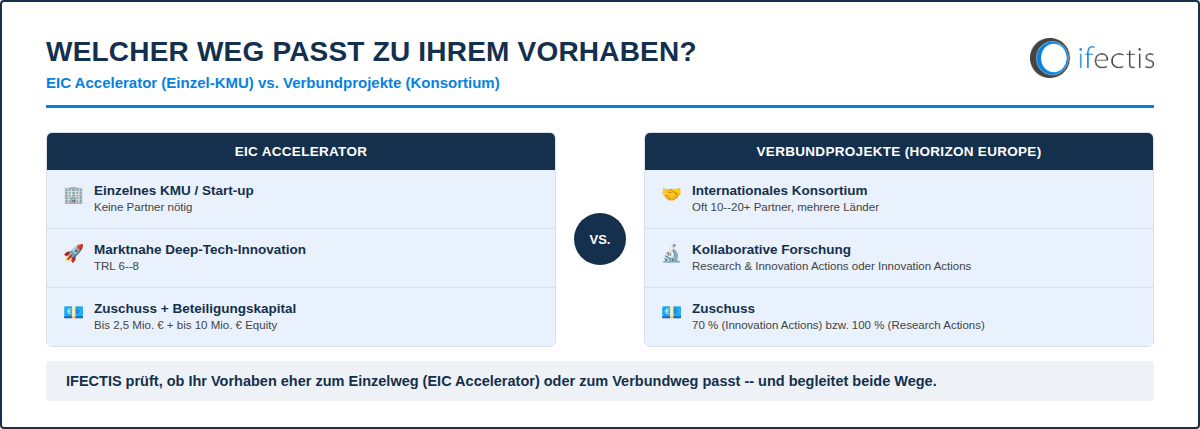Screen dimensions: 1200x429
Task: Click the building icon beside Einzelnes KMU
Action: pos(72,195)
